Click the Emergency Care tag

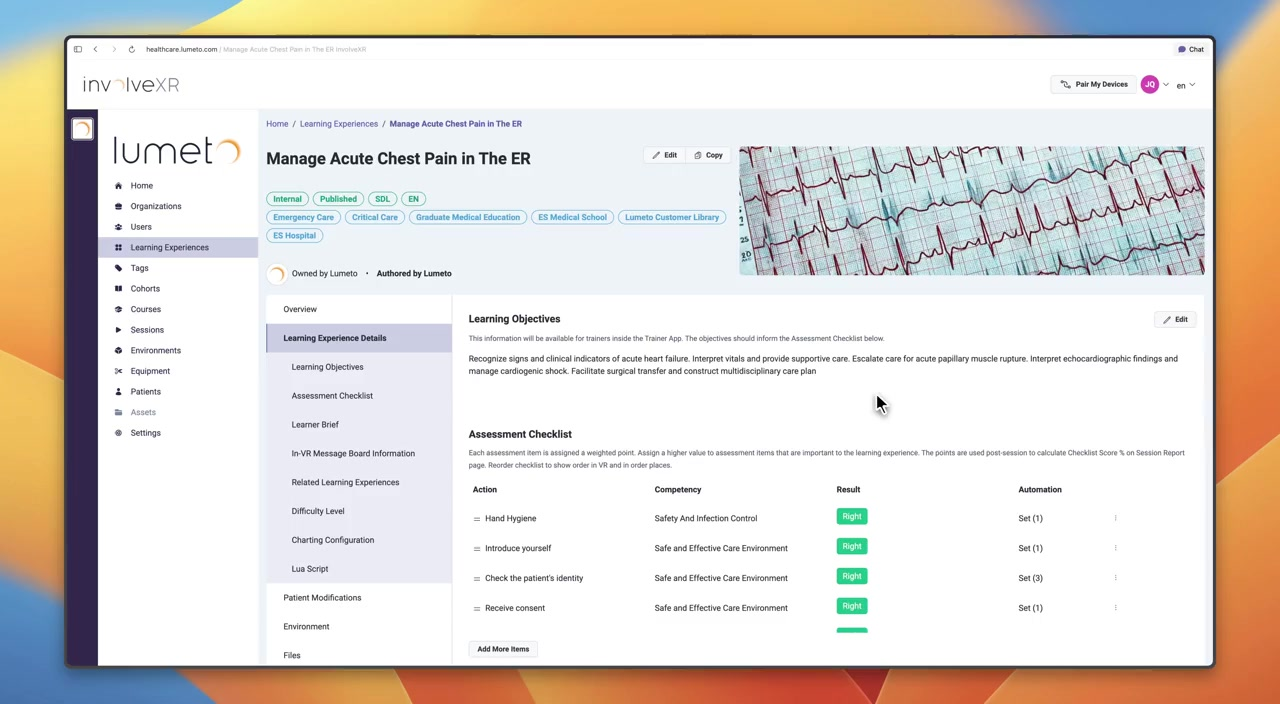coord(303,217)
